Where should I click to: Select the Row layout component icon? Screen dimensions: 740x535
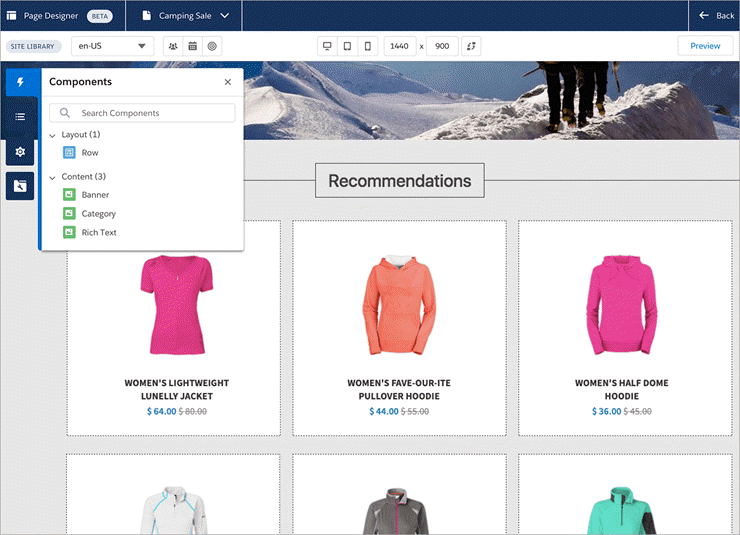pyautogui.click(x=69, y=152)
